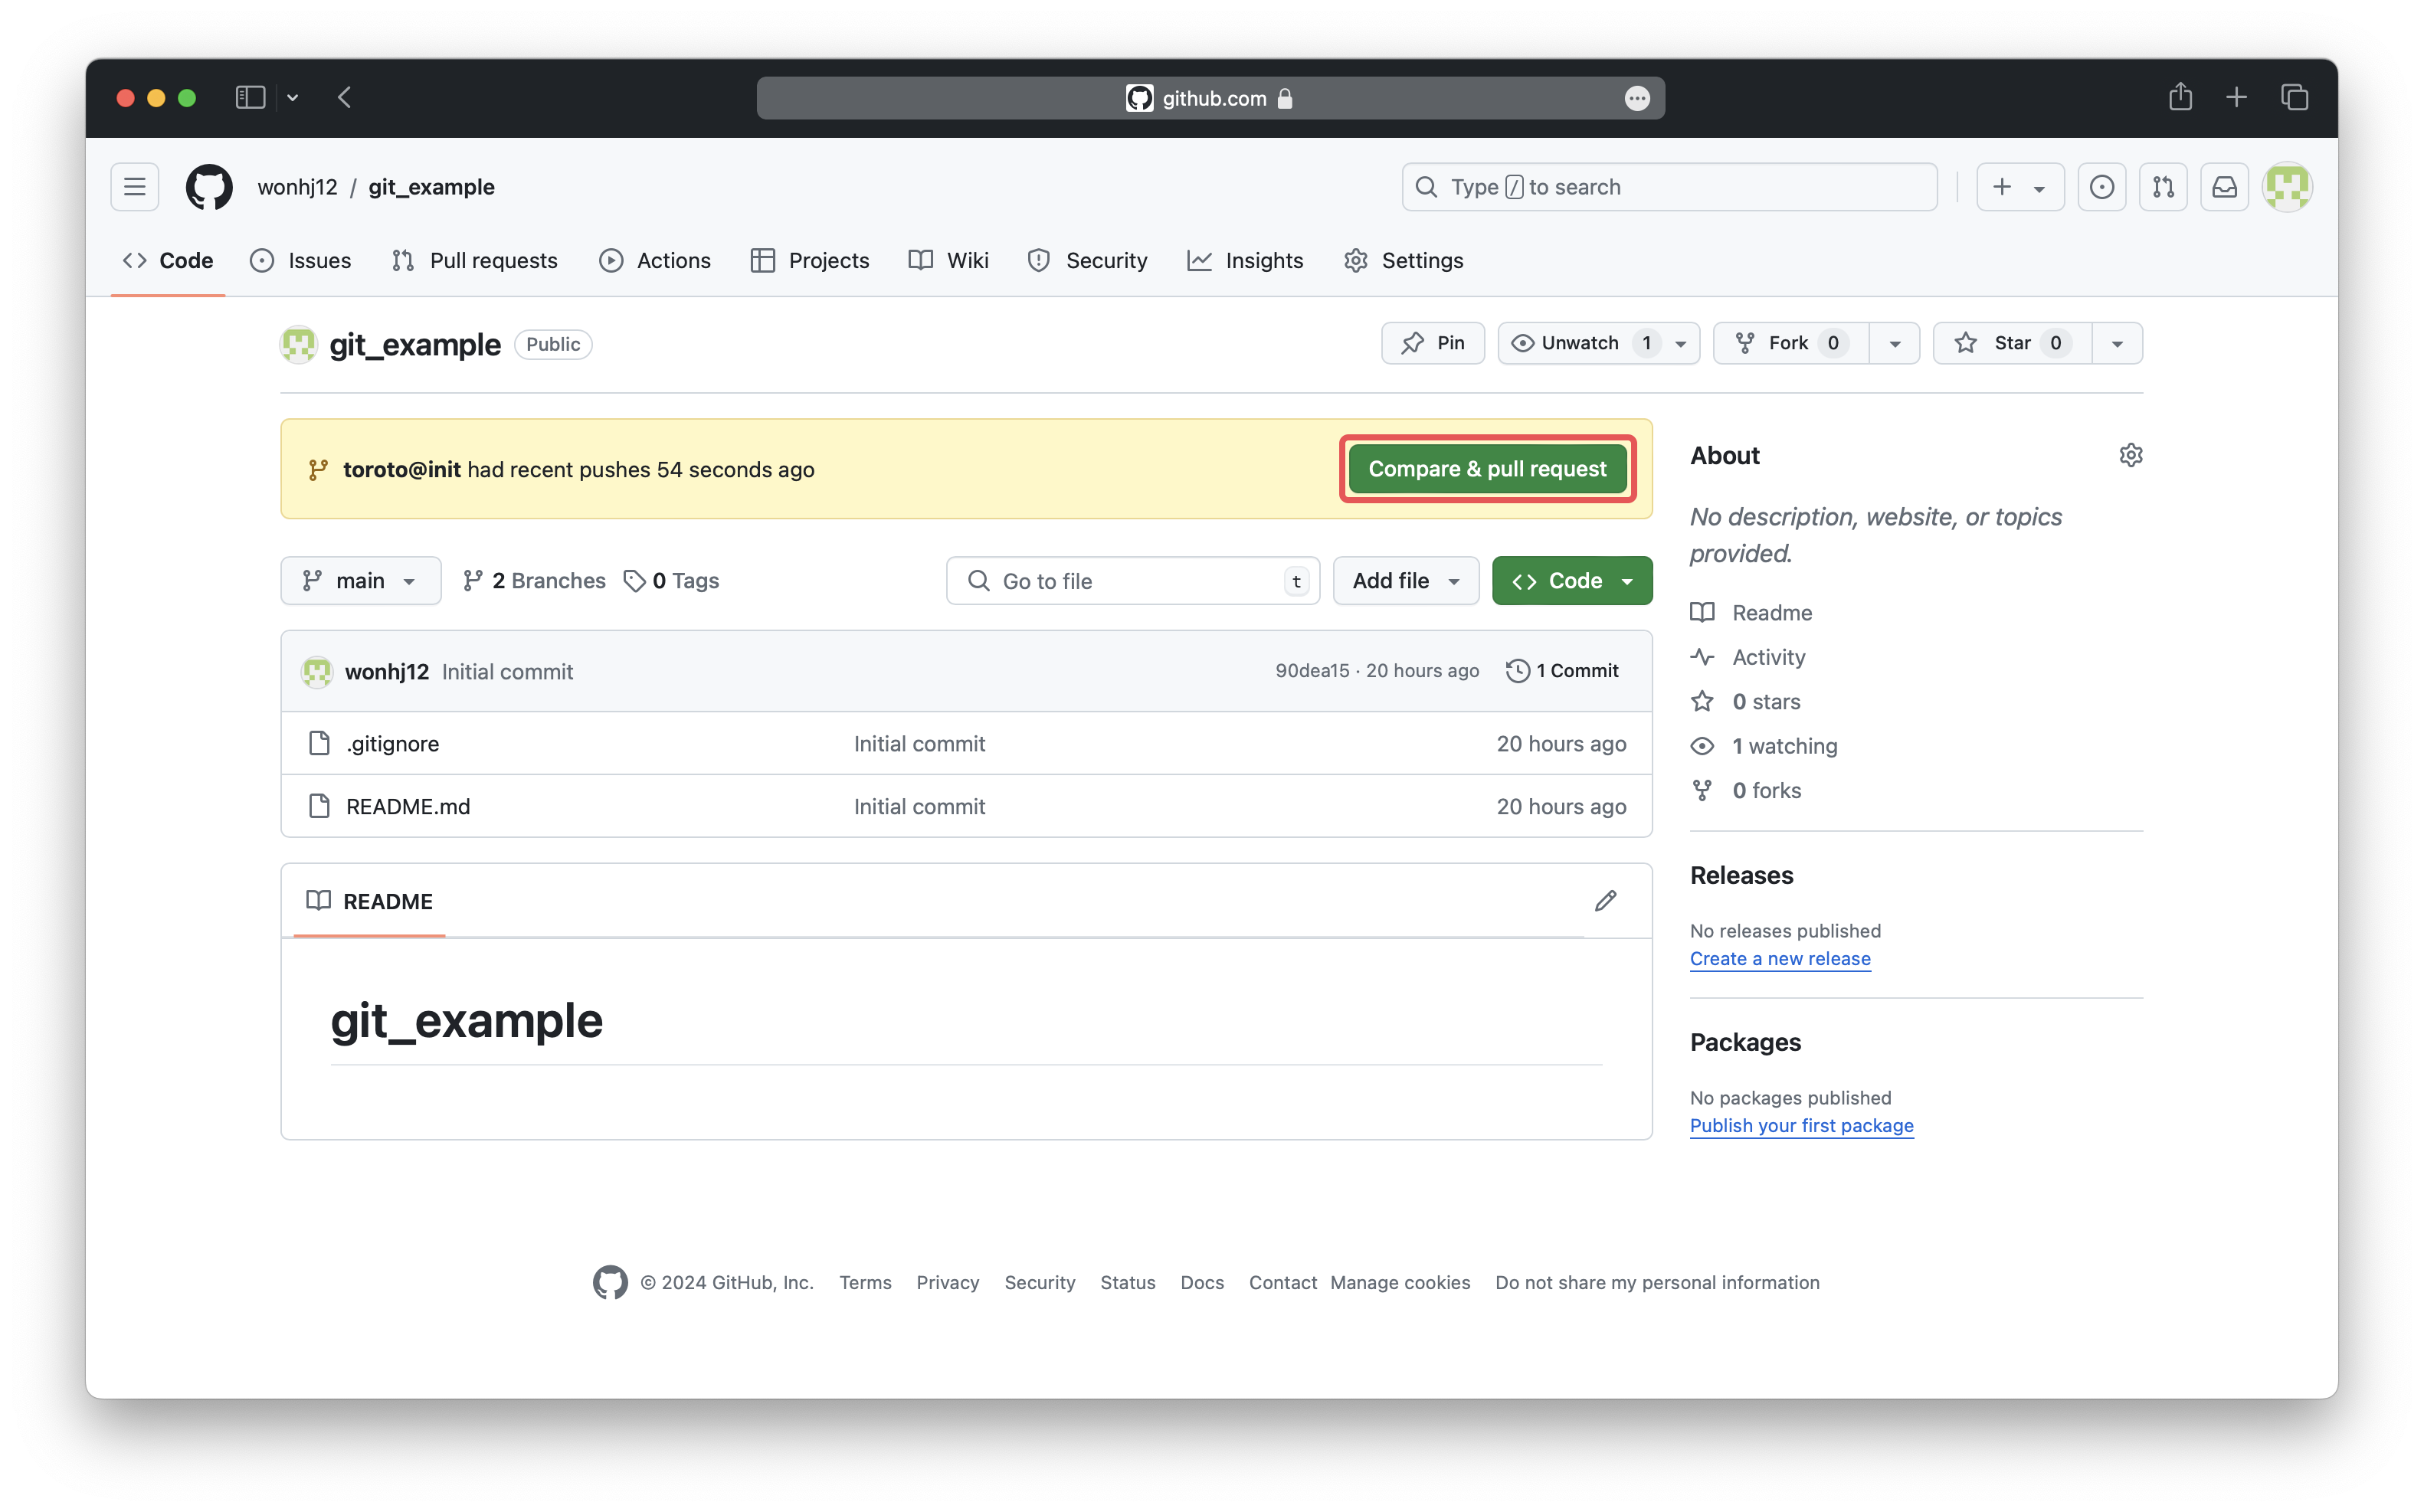This screenshot has height=1512, width=2424.
Task: Click the pull requests icon in header
Action: click(x=2163, y=187)
